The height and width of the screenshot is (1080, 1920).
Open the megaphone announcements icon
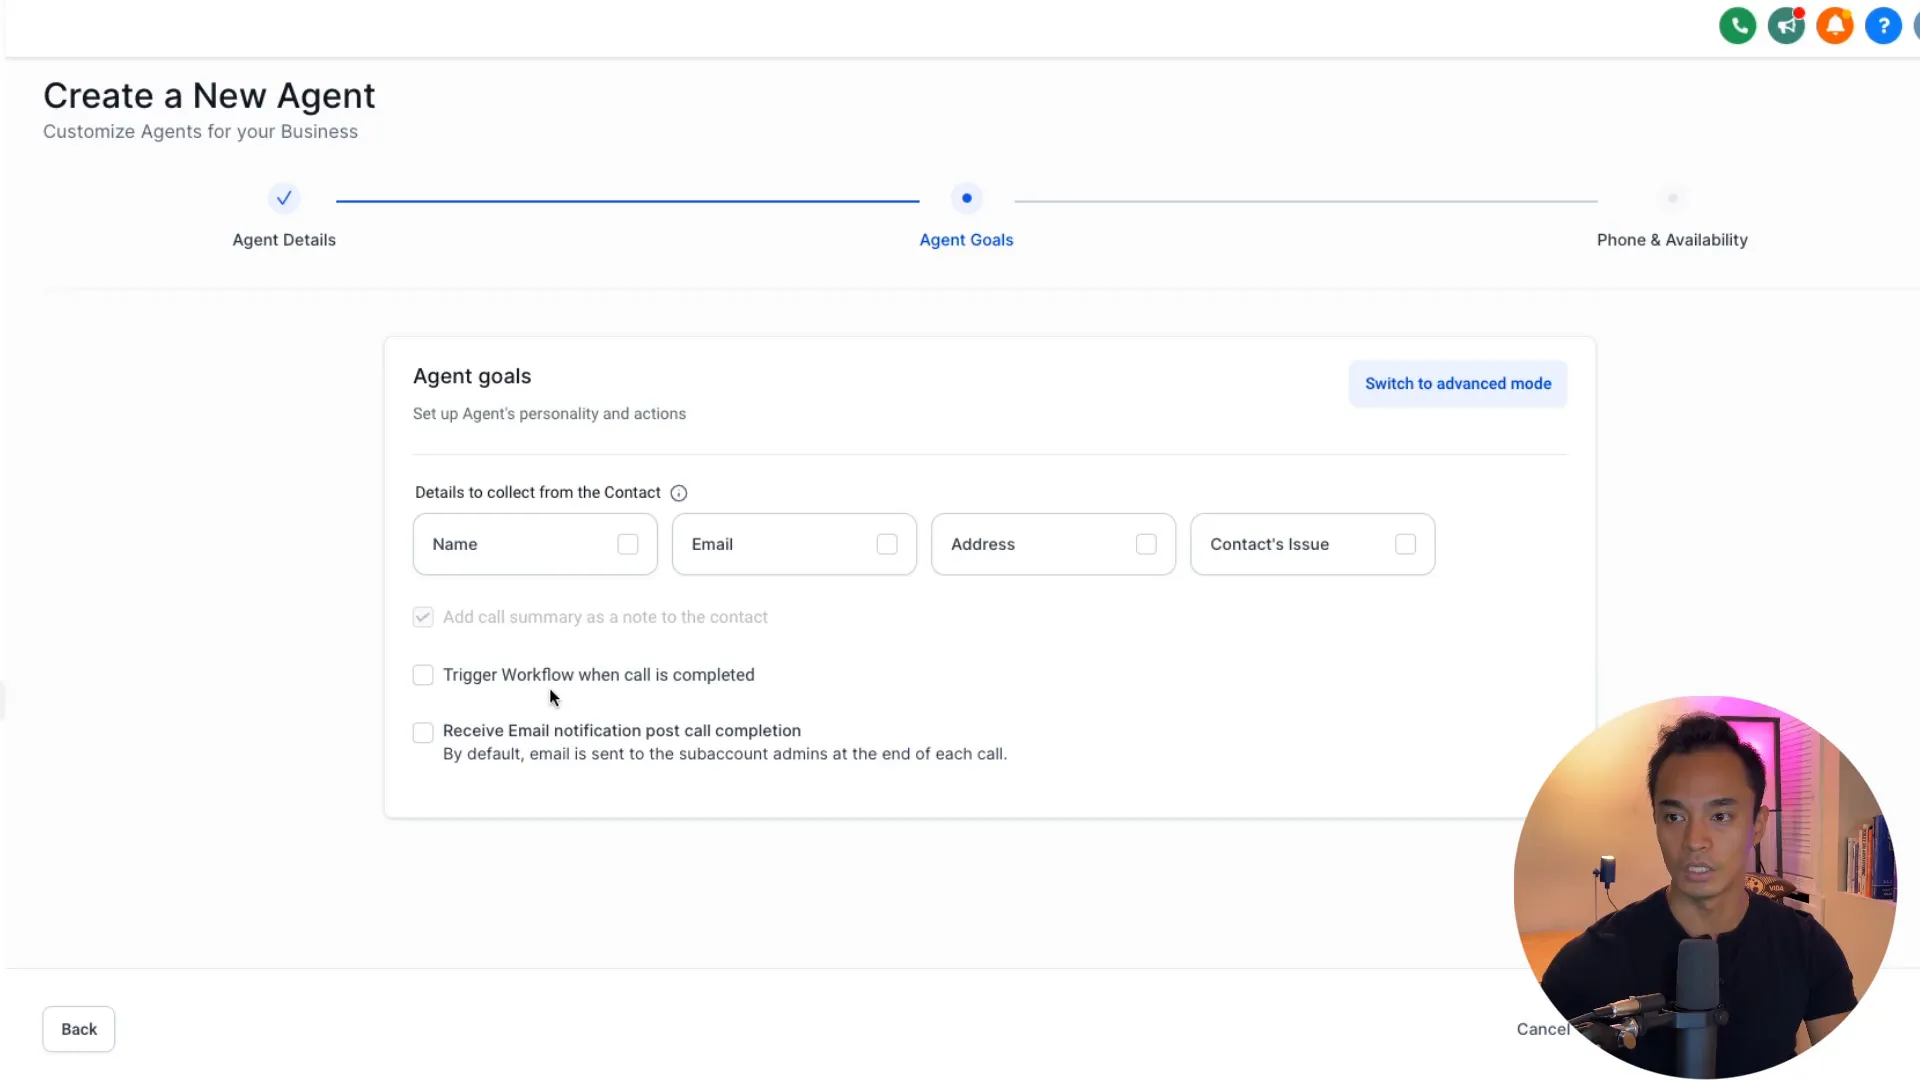tap(1786, 25)
